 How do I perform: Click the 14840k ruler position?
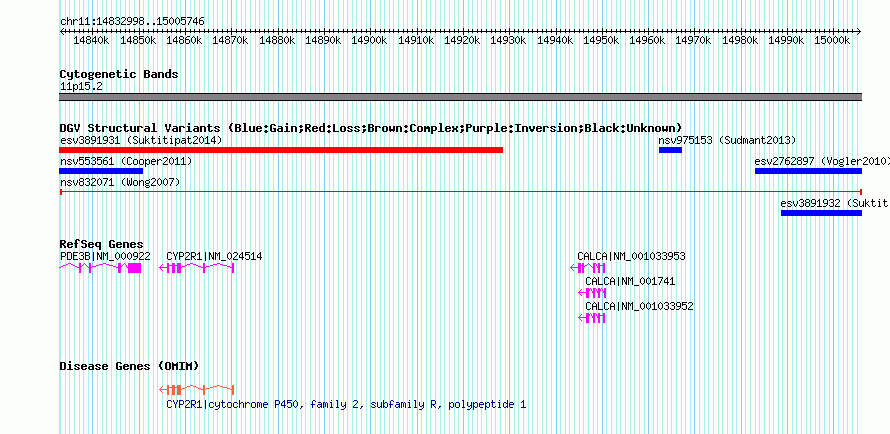(x=90, y=40)
